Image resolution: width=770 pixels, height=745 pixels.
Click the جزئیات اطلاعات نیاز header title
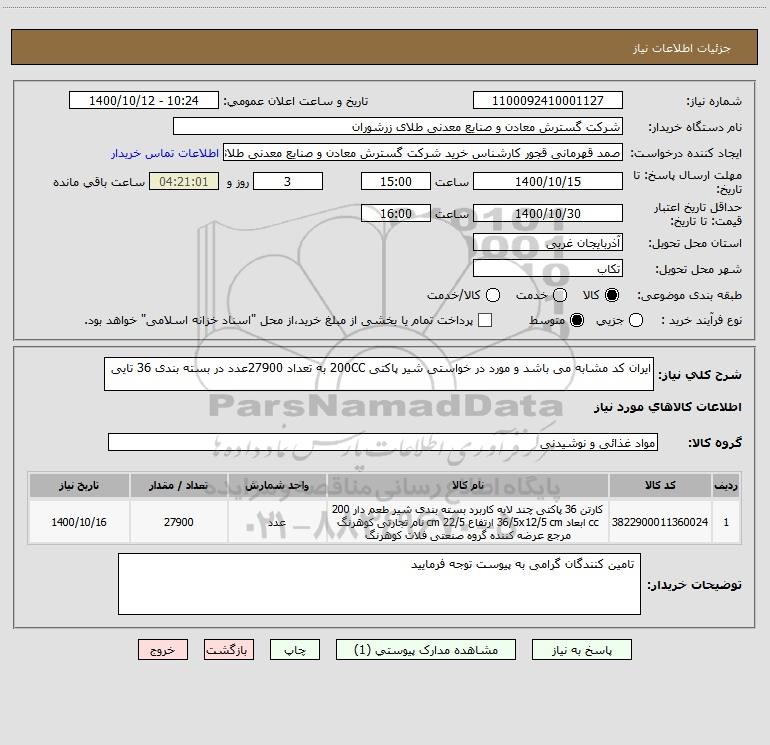[682, 48]
